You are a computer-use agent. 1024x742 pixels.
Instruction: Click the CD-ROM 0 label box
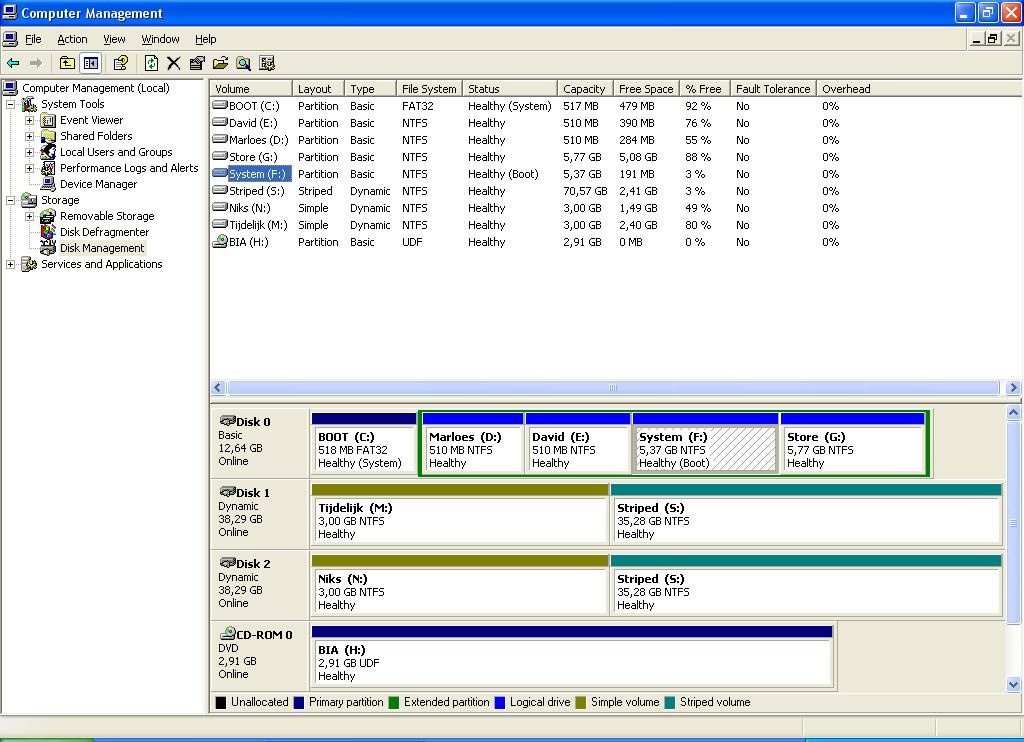pyautogui.click(x=259, y=655)
